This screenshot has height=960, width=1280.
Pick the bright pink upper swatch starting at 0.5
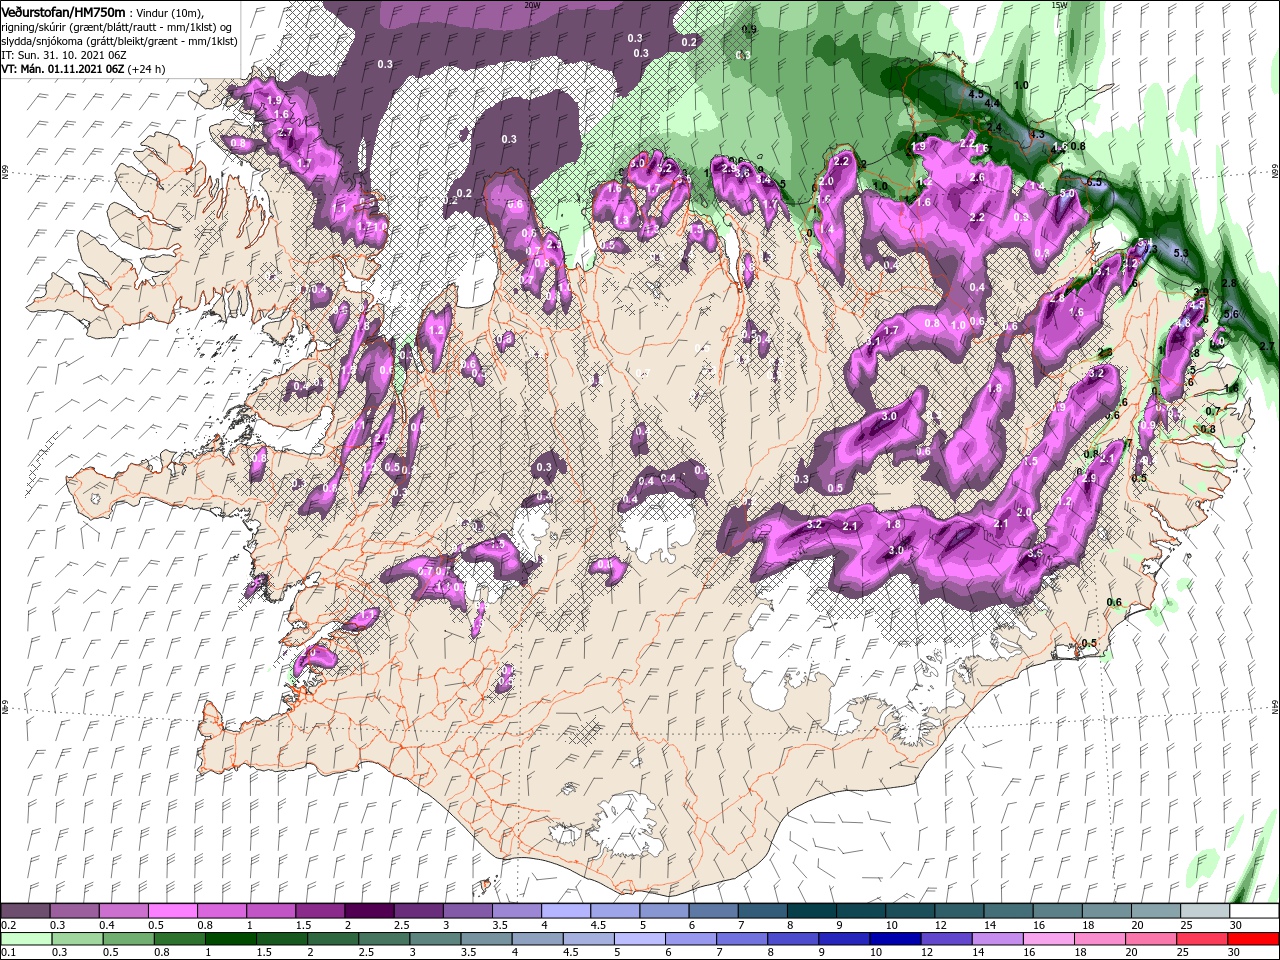[x=173, y=911]
